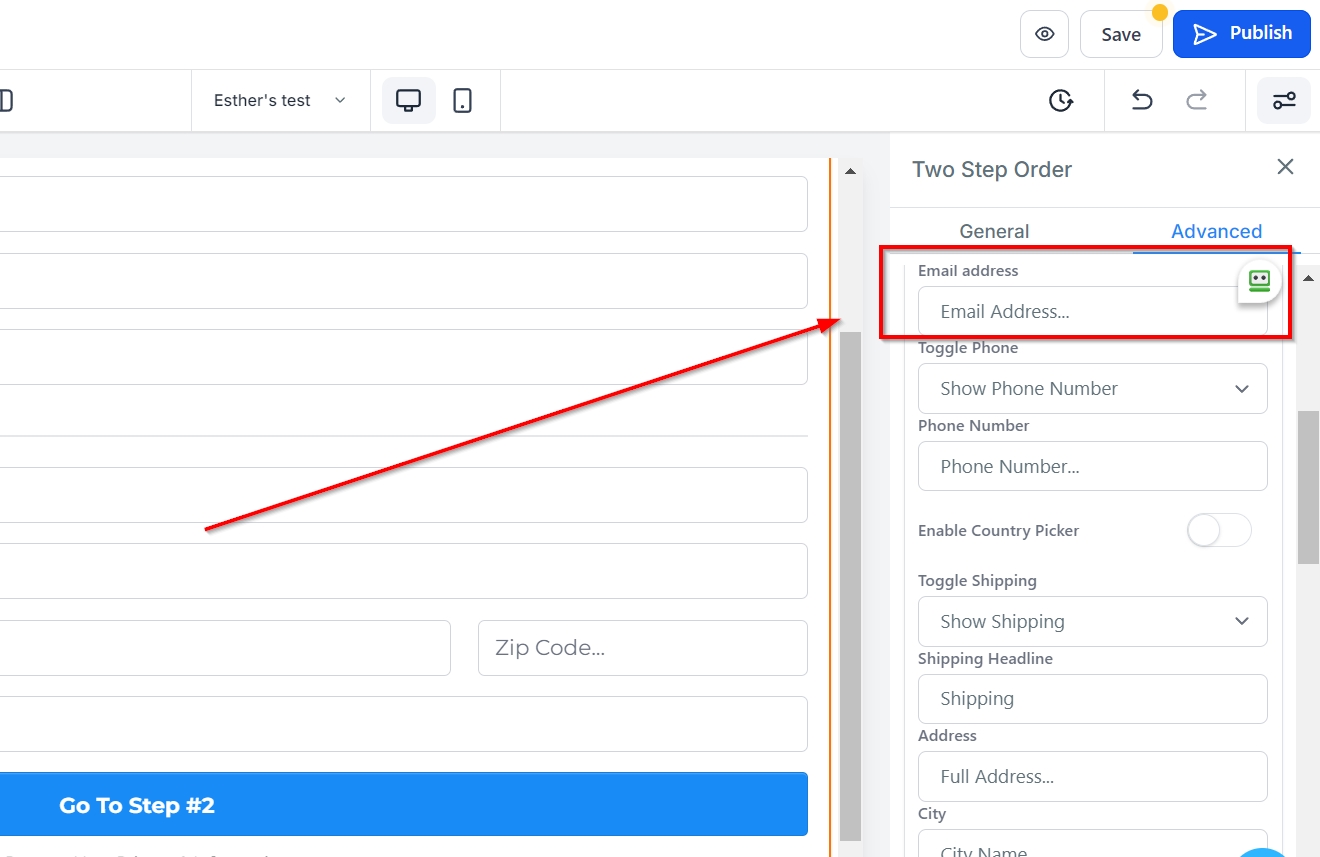
Task: Open version history clock icon
Action: click(1061, 101)
